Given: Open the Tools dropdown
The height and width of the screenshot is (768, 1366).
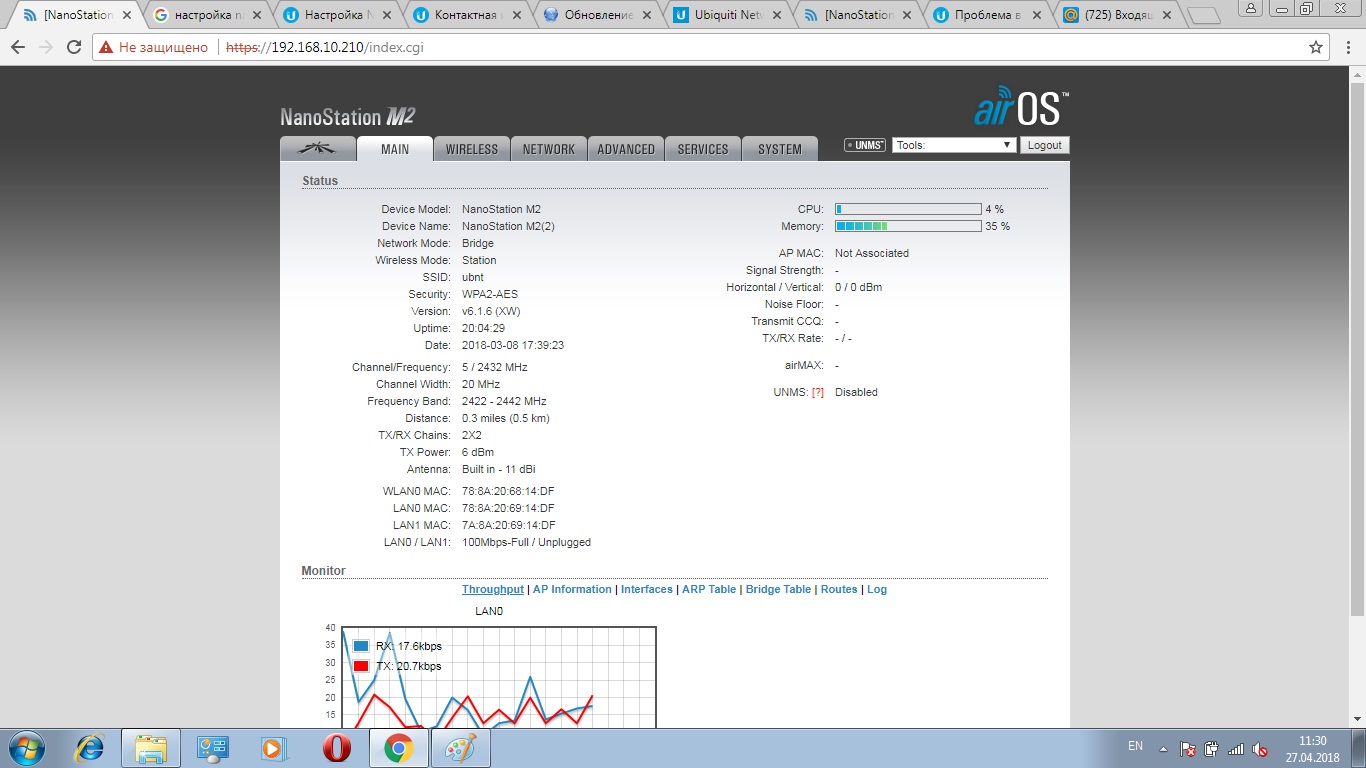Looking at the screenshot, I should tap(954, 145).
